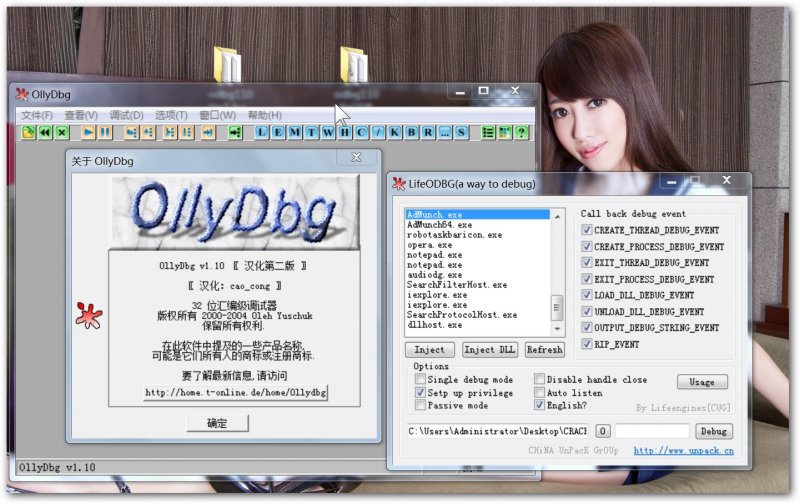Screen dimensions: 800x504
Task: Click the Inject DLL button
Action: tap(490, 350)
